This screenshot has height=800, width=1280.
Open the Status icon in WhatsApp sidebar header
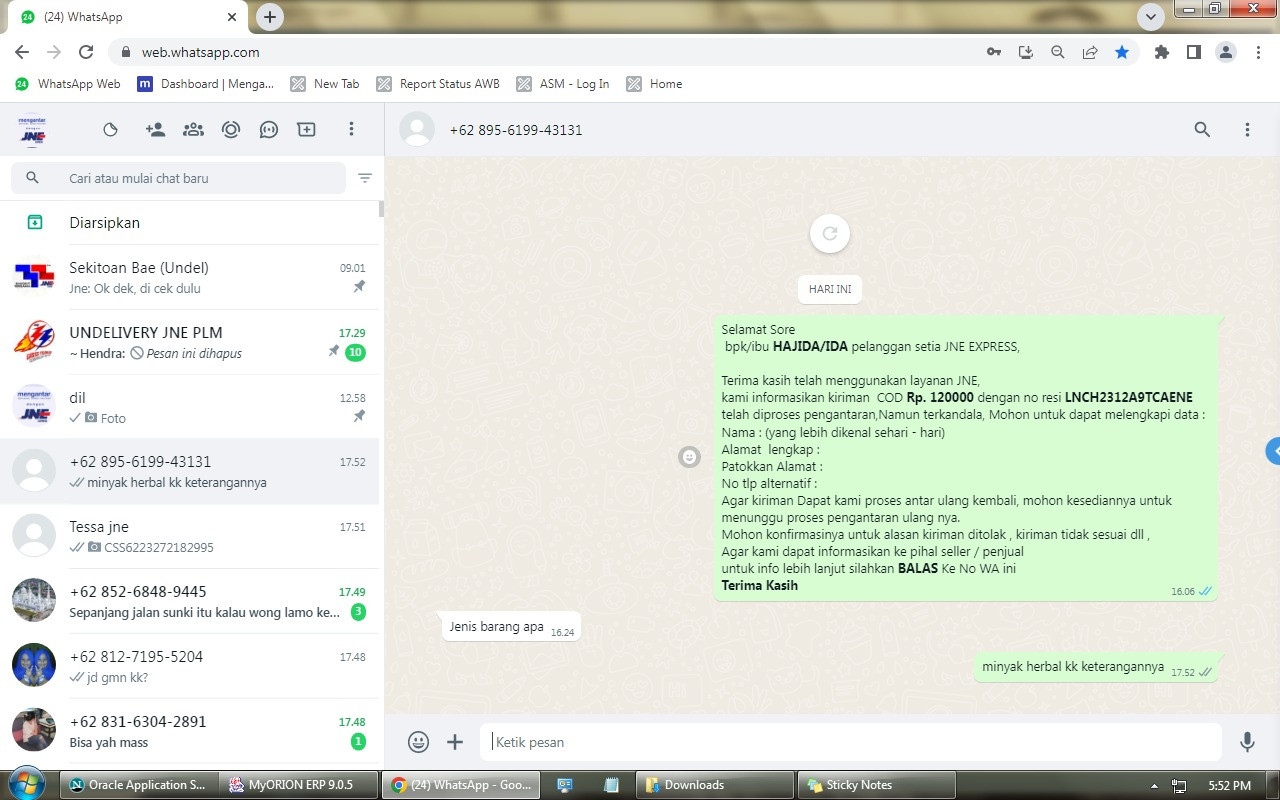click(111, 129)
